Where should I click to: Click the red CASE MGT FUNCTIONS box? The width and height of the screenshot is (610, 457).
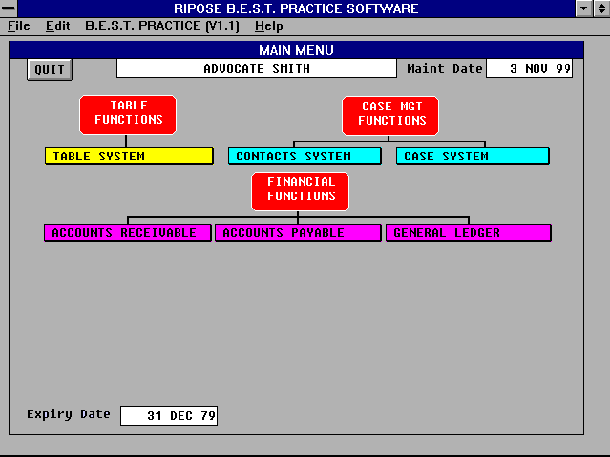tap(385, 115)
